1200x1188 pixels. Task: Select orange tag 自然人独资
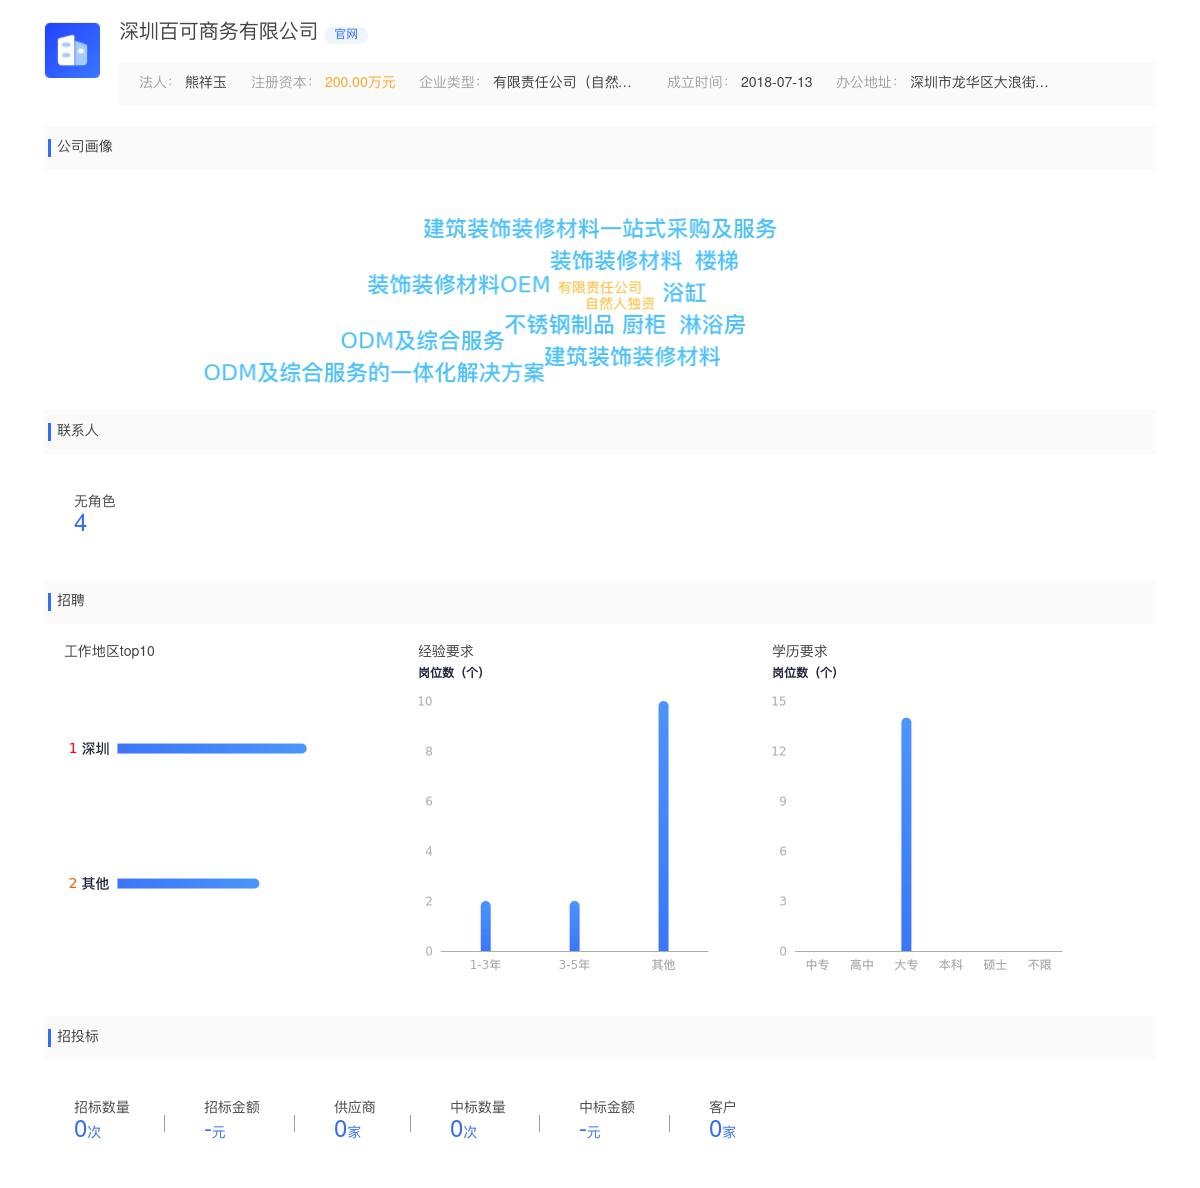point(620,303)
